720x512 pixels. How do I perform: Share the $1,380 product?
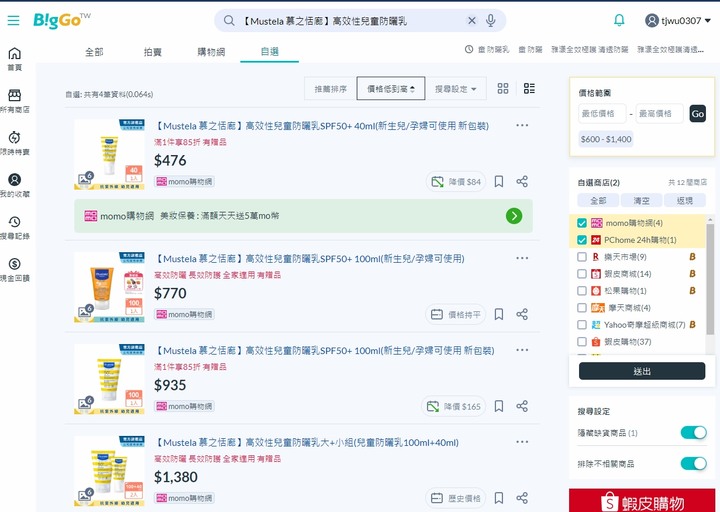pos(522,498)
